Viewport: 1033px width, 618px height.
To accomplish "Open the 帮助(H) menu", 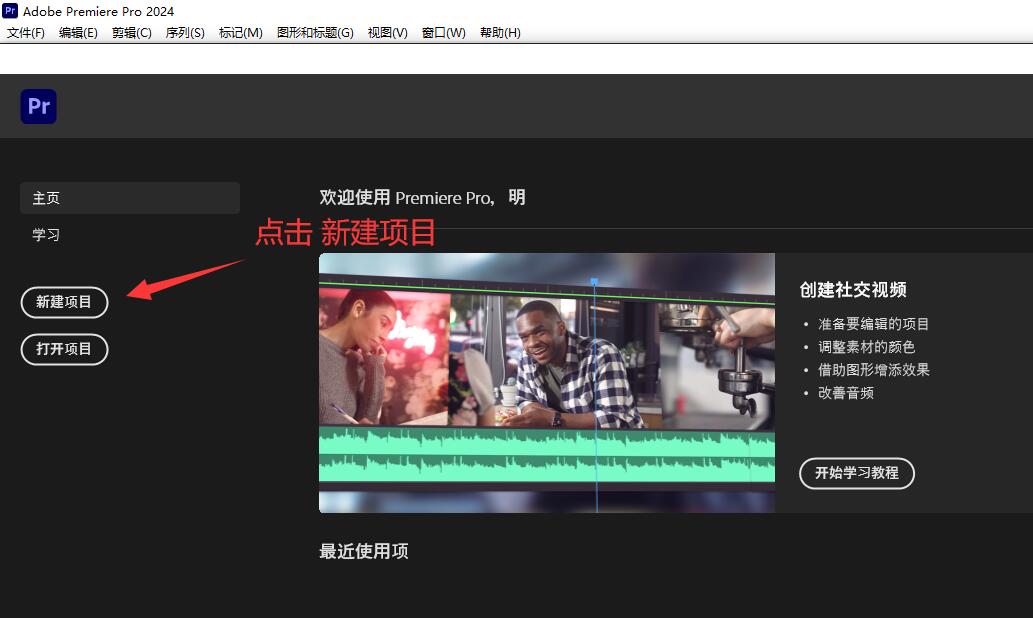I will coord(500,32).
